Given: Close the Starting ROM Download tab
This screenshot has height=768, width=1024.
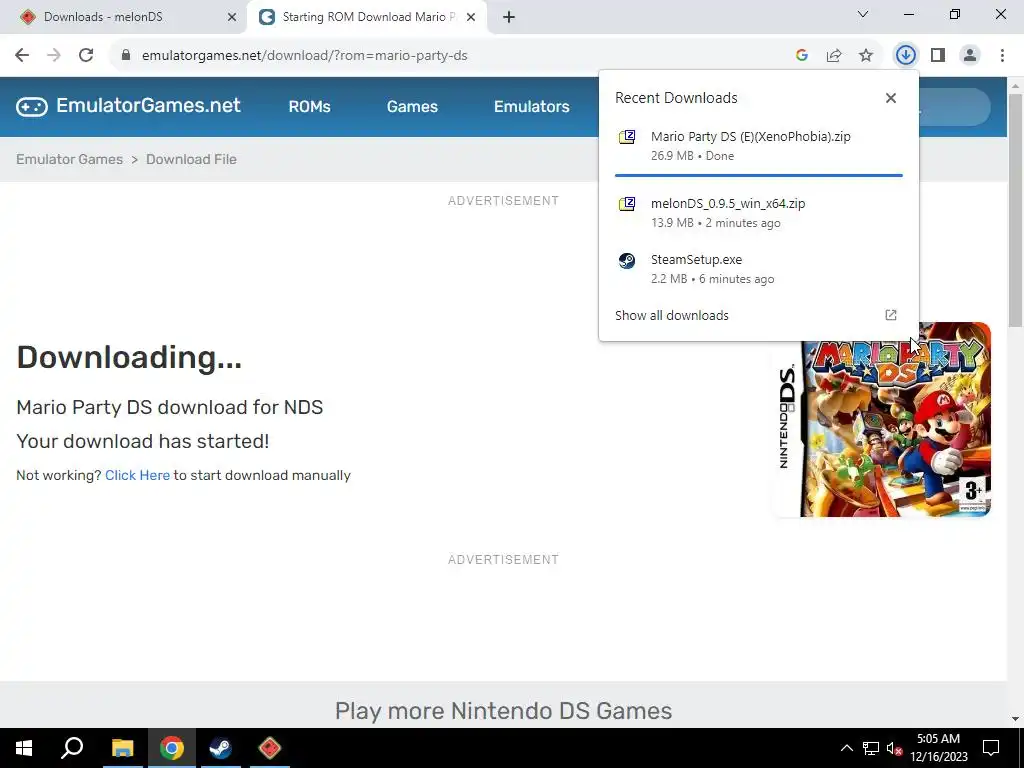Looking at the screenshot, I should point(471,17).
